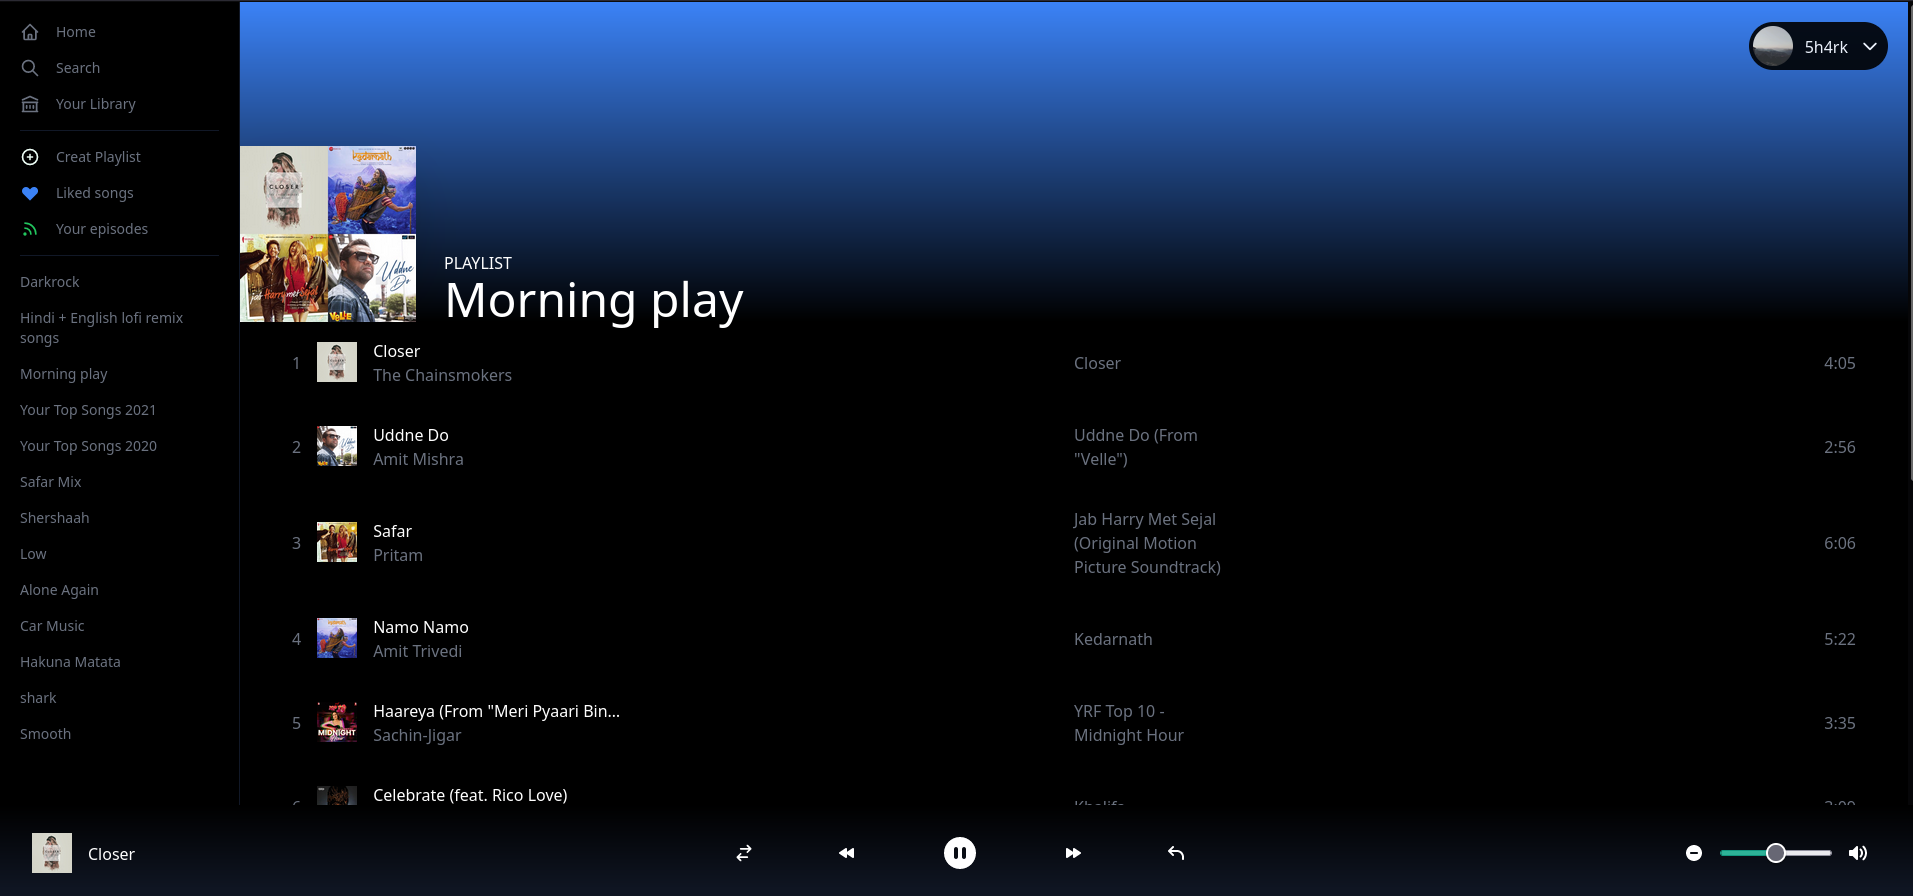Viewport: 1913px width, 896px height.
Task: Open the Alone Again playlist
Action: point(59,590)
